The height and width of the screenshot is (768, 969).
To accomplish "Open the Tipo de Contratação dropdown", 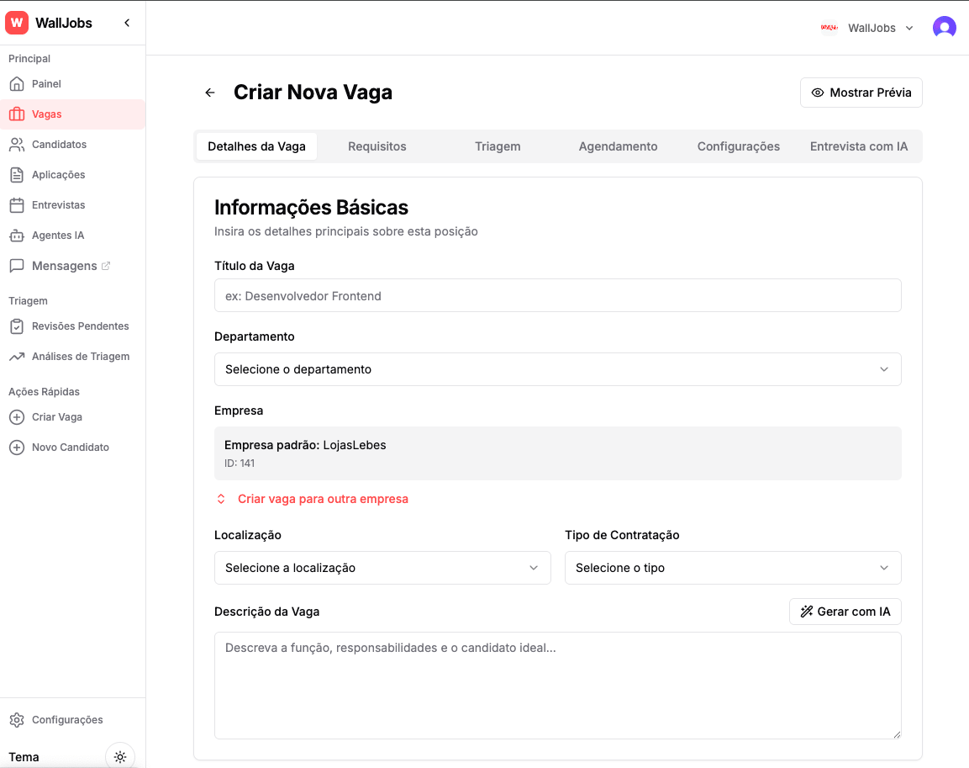I will tap(733, 567).
